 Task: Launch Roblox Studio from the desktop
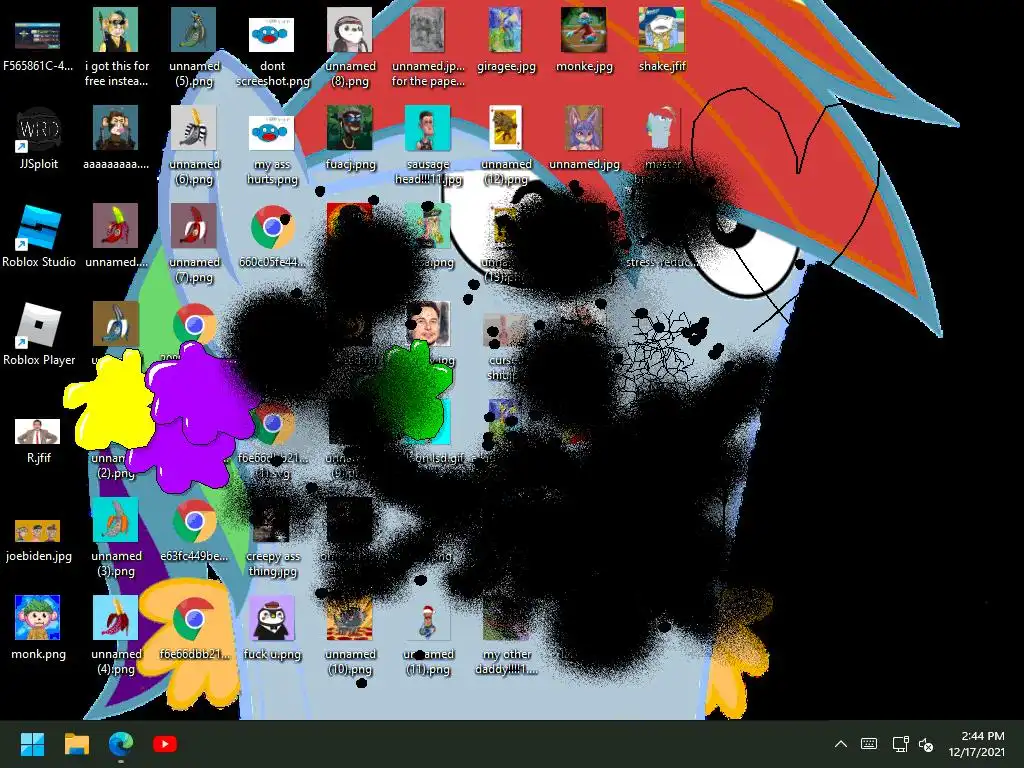[38, 236]
